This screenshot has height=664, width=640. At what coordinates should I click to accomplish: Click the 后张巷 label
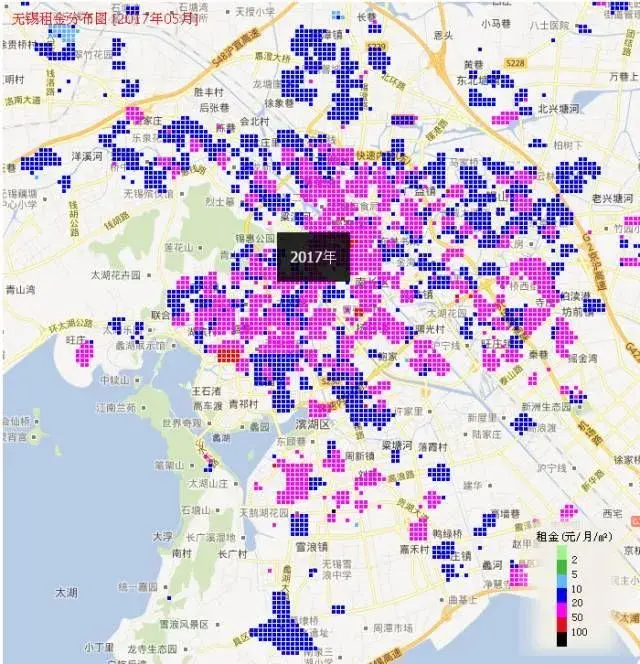[x=214, y=108]
